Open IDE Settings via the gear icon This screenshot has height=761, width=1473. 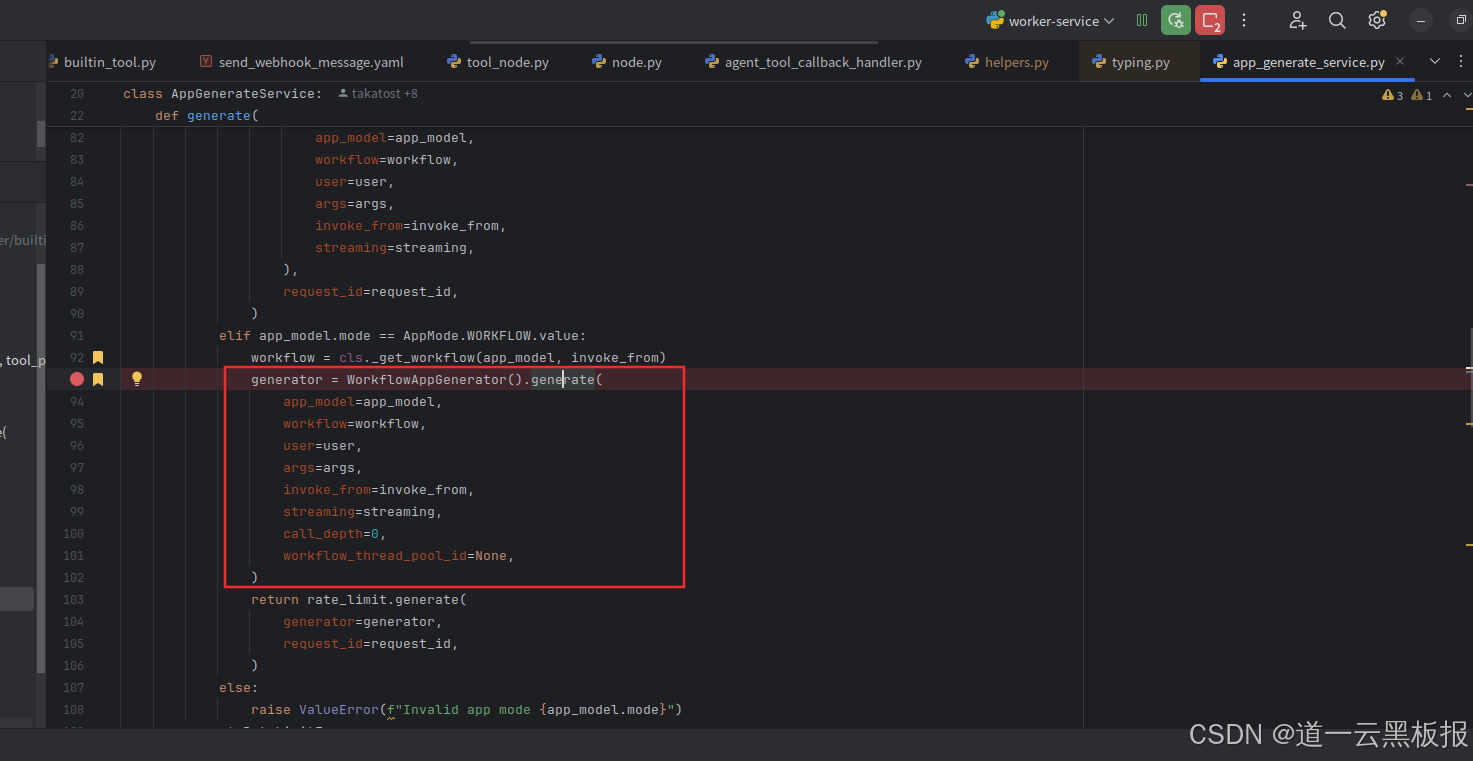coord(1377,20)
